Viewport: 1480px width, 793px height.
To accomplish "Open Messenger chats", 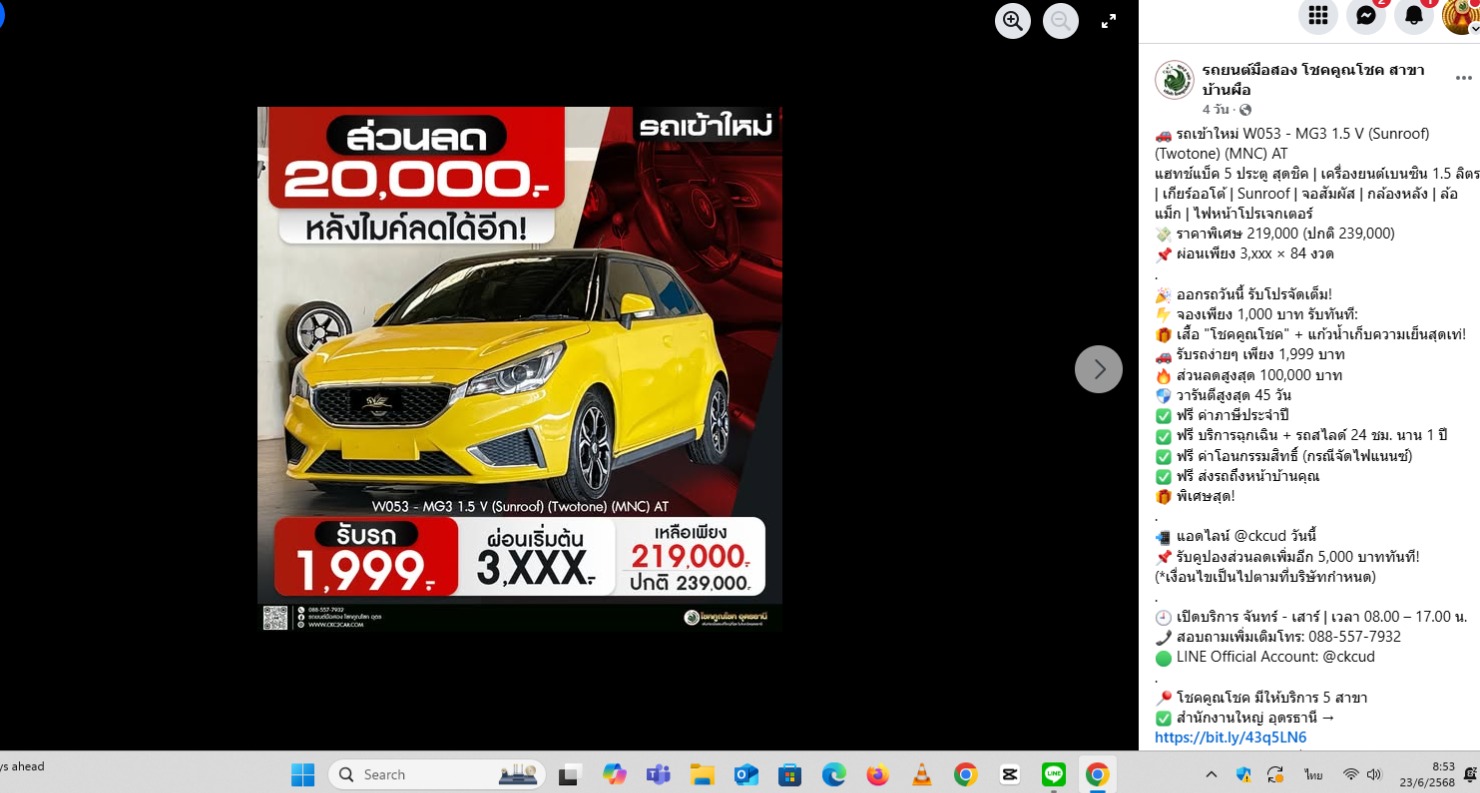I will [x=1366, y=15].
